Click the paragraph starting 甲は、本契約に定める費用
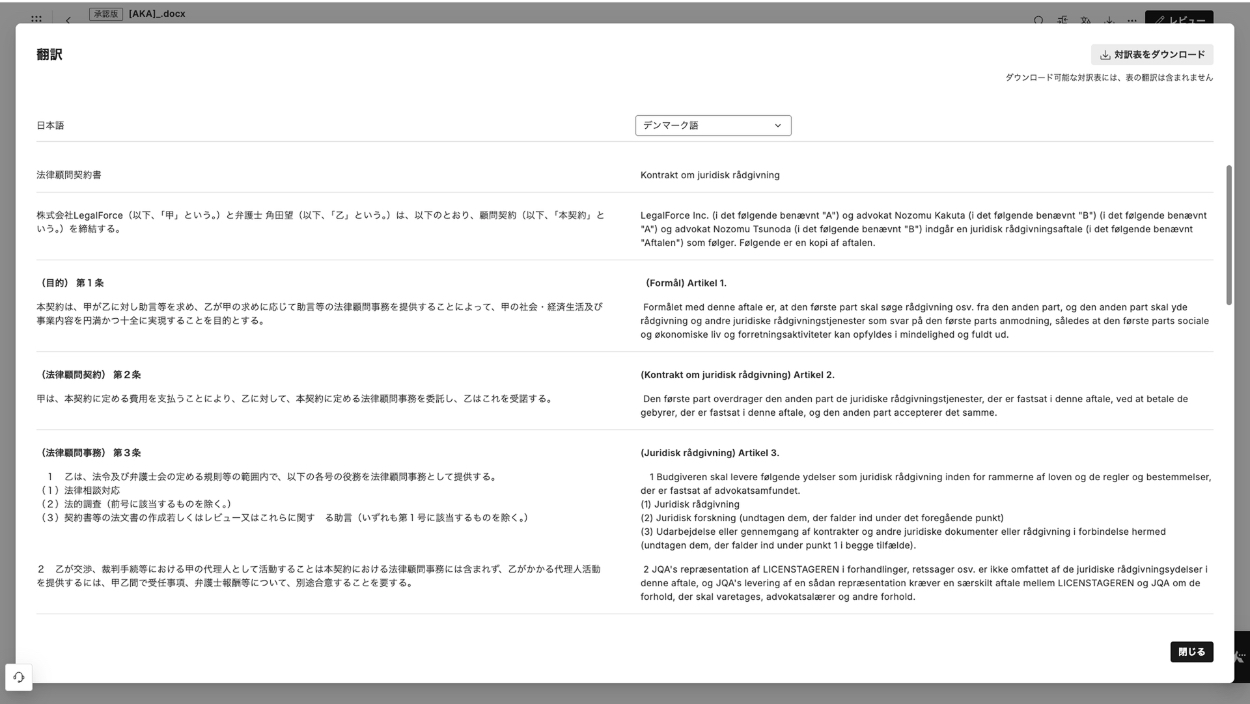 tap(294, 398)
